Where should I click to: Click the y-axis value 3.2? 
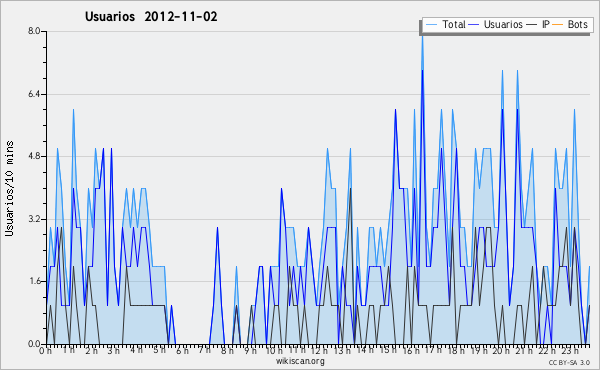[34, 219]
